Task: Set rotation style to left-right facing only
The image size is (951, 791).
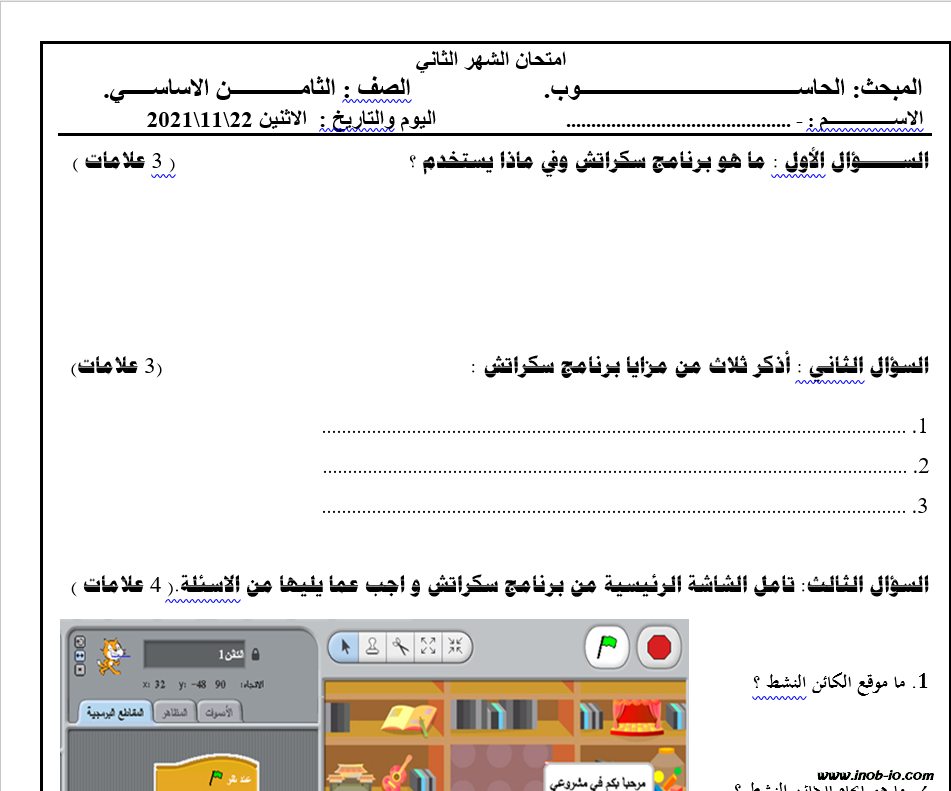Action: (79, 656)
